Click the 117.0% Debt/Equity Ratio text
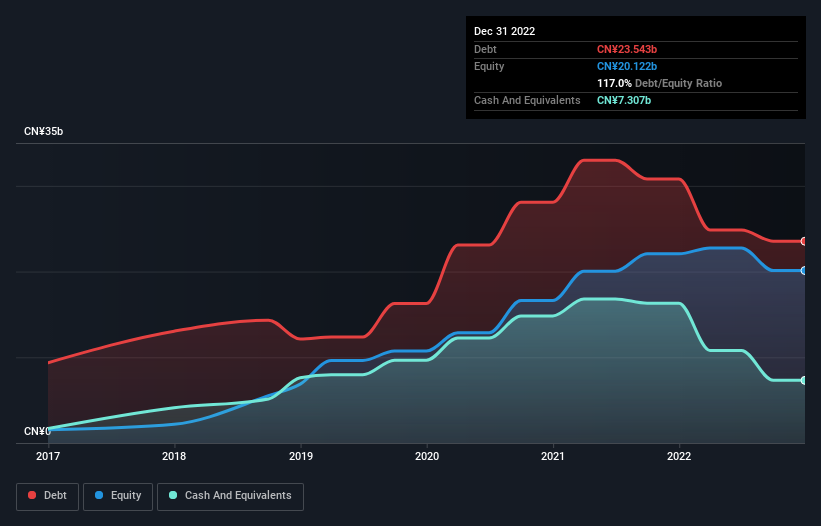Image resolution: width=821 pixels, height=526 pixels. point(659,83)
